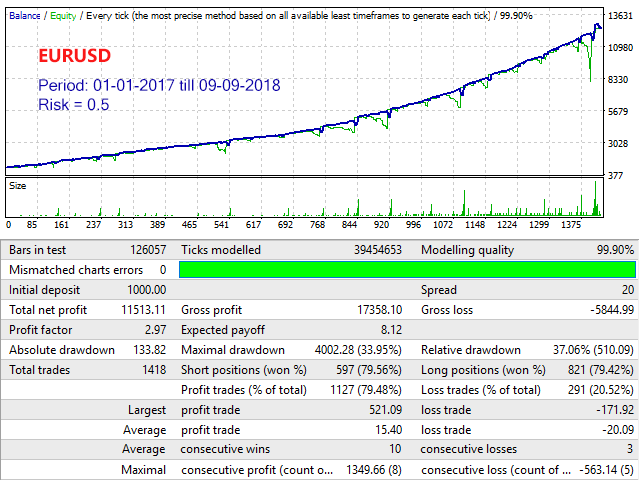Viewport: 640px width, 480px height.
Task: Click Average profit trade value 15.40
Action: tap(389, 430)
